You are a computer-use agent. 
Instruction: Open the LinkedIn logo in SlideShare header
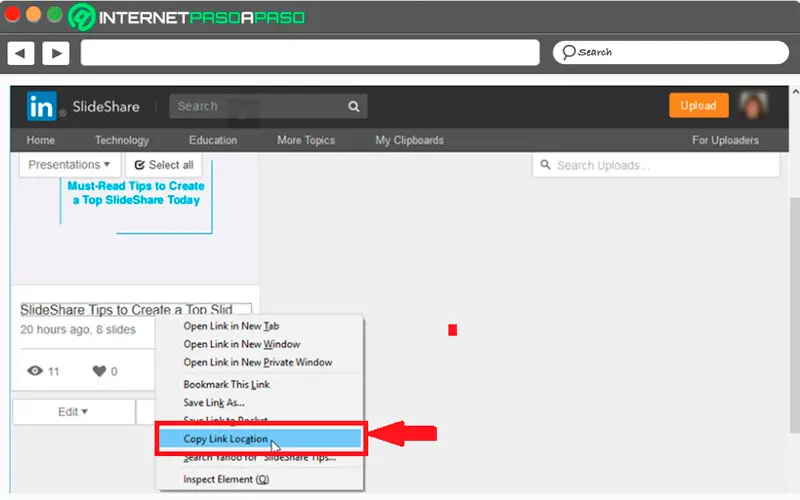[x=41, y=106]
